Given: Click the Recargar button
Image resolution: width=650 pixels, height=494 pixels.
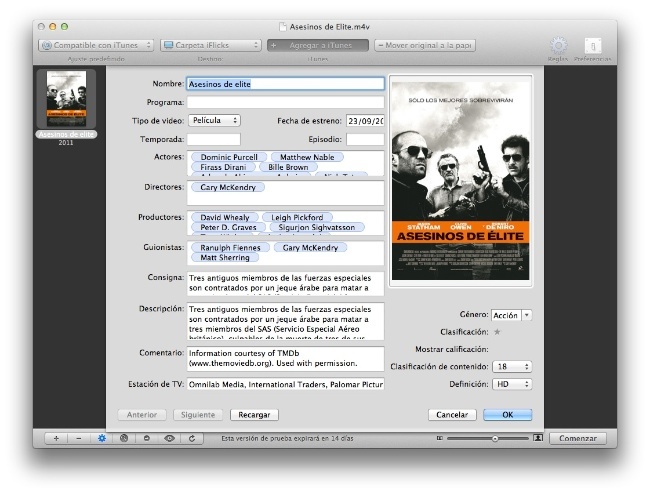Looking at the screenshot, I should click(x=254, y=415).
